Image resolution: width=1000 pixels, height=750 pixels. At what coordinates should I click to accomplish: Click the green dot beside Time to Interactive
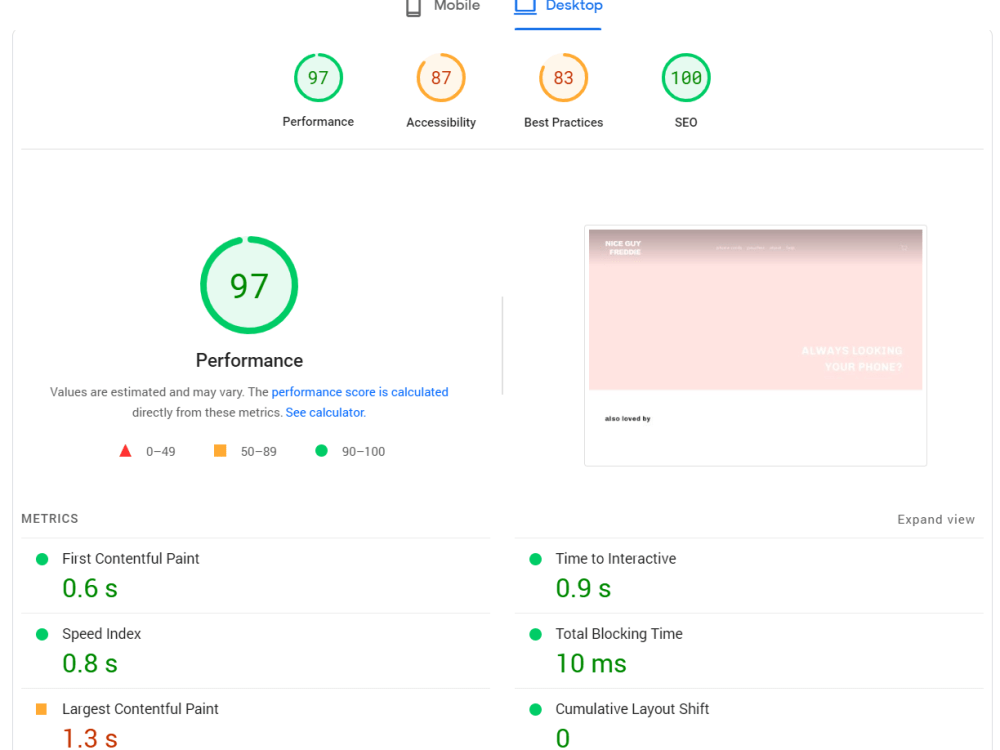pyautogui.click(x=536, y=559)
